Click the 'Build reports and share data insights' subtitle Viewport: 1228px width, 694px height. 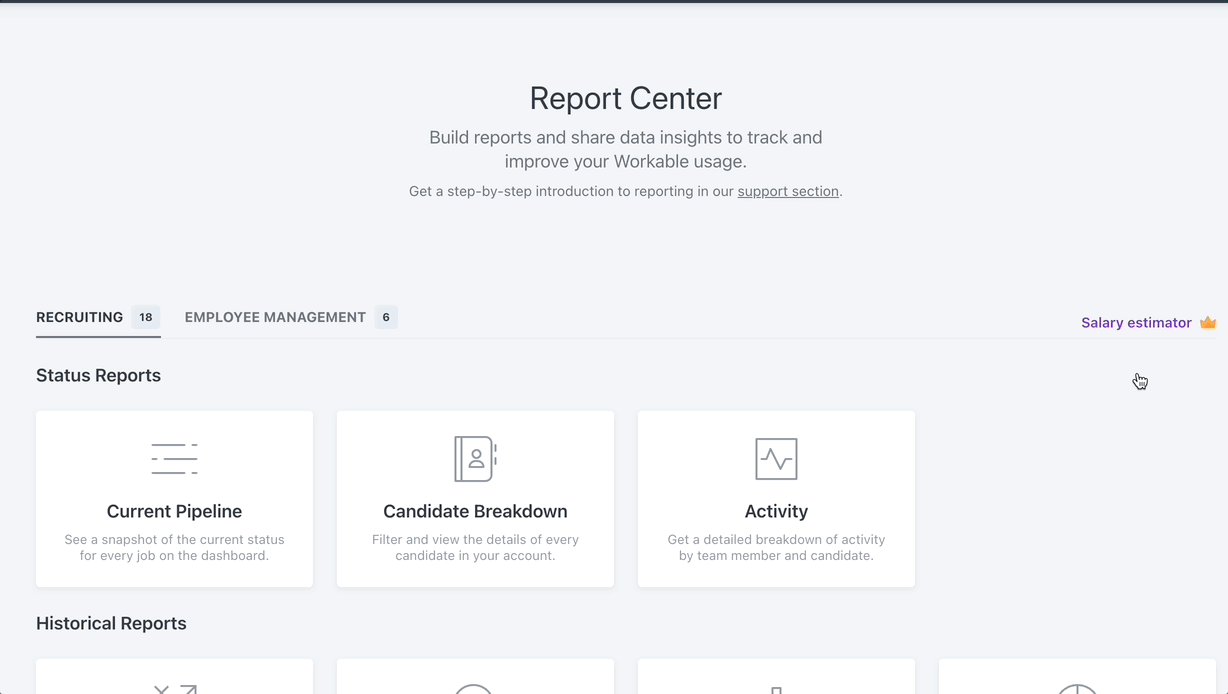click(x=626, y=149)
